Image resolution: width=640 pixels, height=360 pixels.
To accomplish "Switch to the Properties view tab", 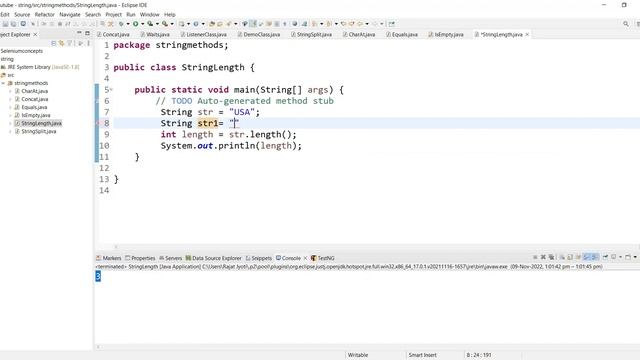I will pos(140,258).
